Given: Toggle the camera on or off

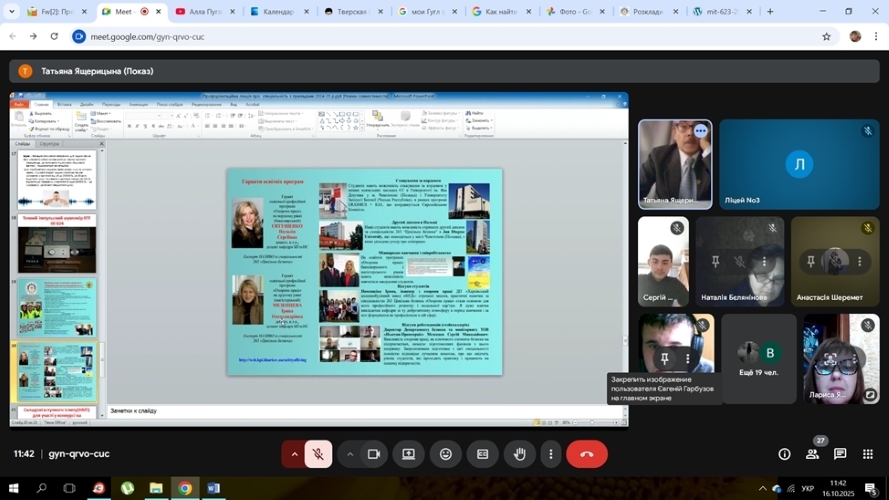Looking at the screenshot, I should (373, 454).
